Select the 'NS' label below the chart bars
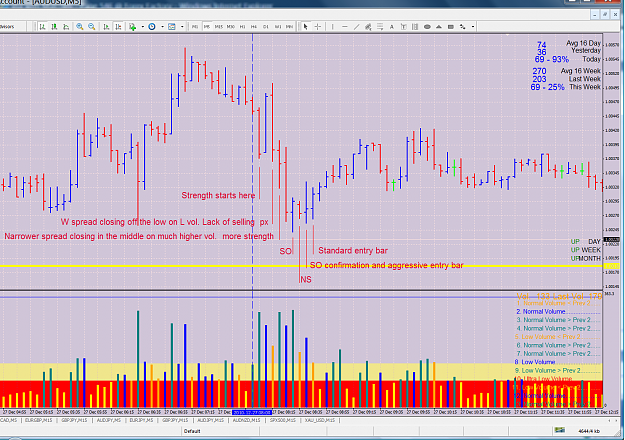The width and height of the screenshot is (625, 440). 306,280
